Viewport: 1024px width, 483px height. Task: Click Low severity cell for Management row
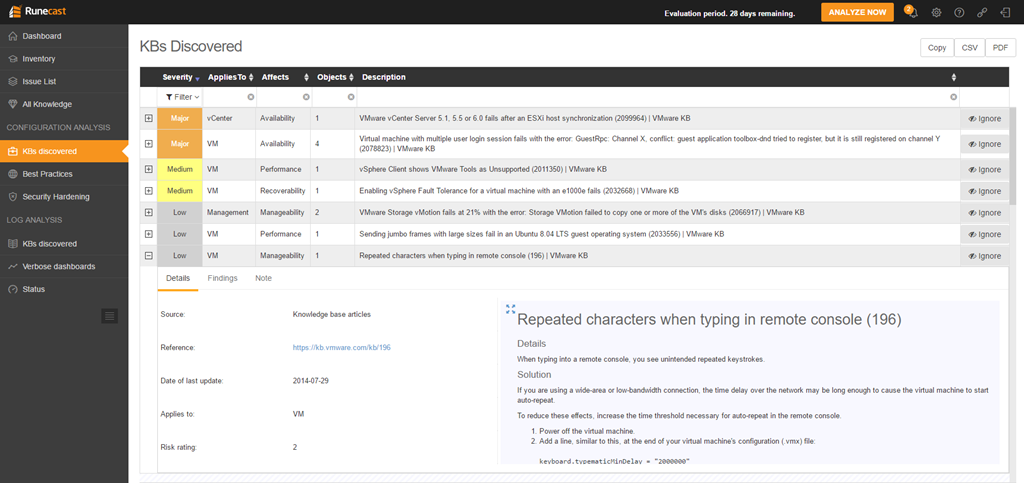pos(180,212)
